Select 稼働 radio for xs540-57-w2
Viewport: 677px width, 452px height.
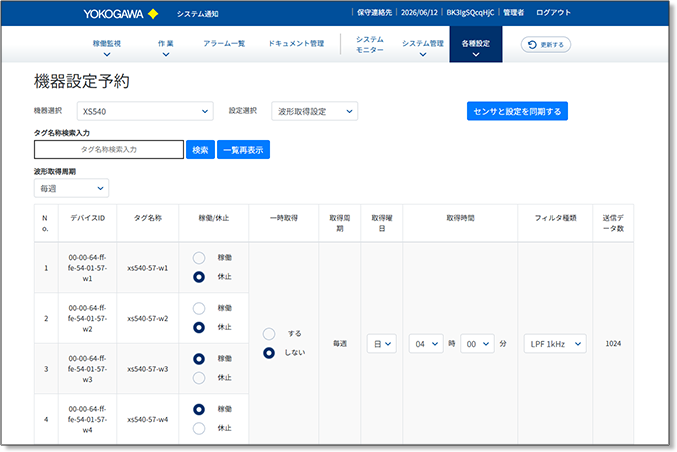199,308
